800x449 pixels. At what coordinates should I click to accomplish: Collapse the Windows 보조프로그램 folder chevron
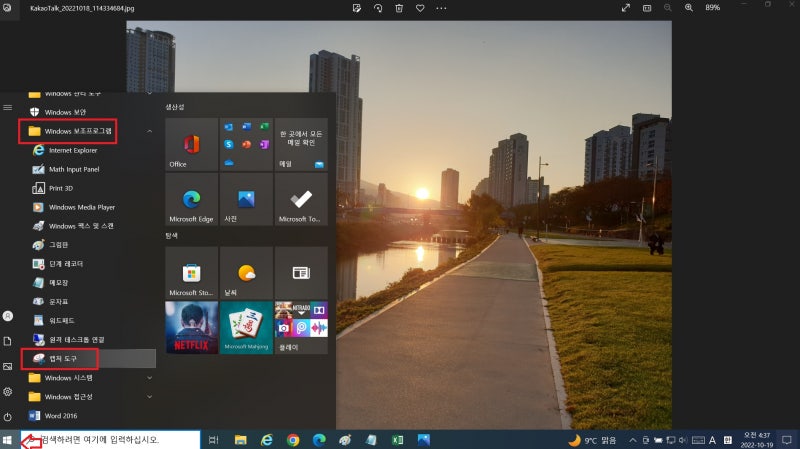[x=149, y=131]
